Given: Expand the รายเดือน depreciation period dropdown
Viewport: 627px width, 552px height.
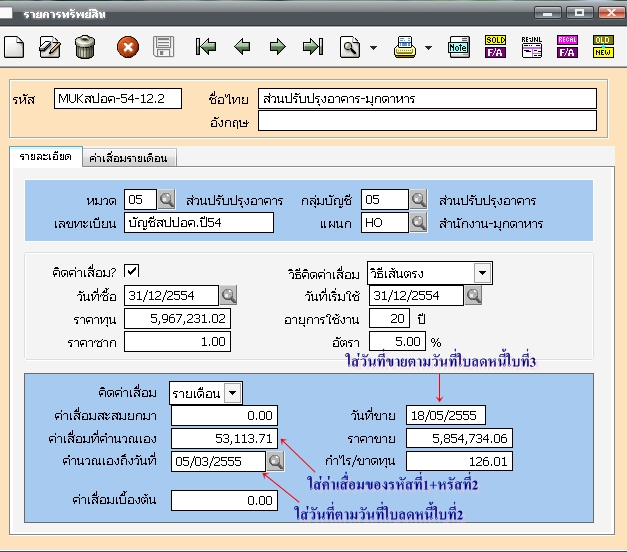Looking at the screenshot, I should pos(233,393).
